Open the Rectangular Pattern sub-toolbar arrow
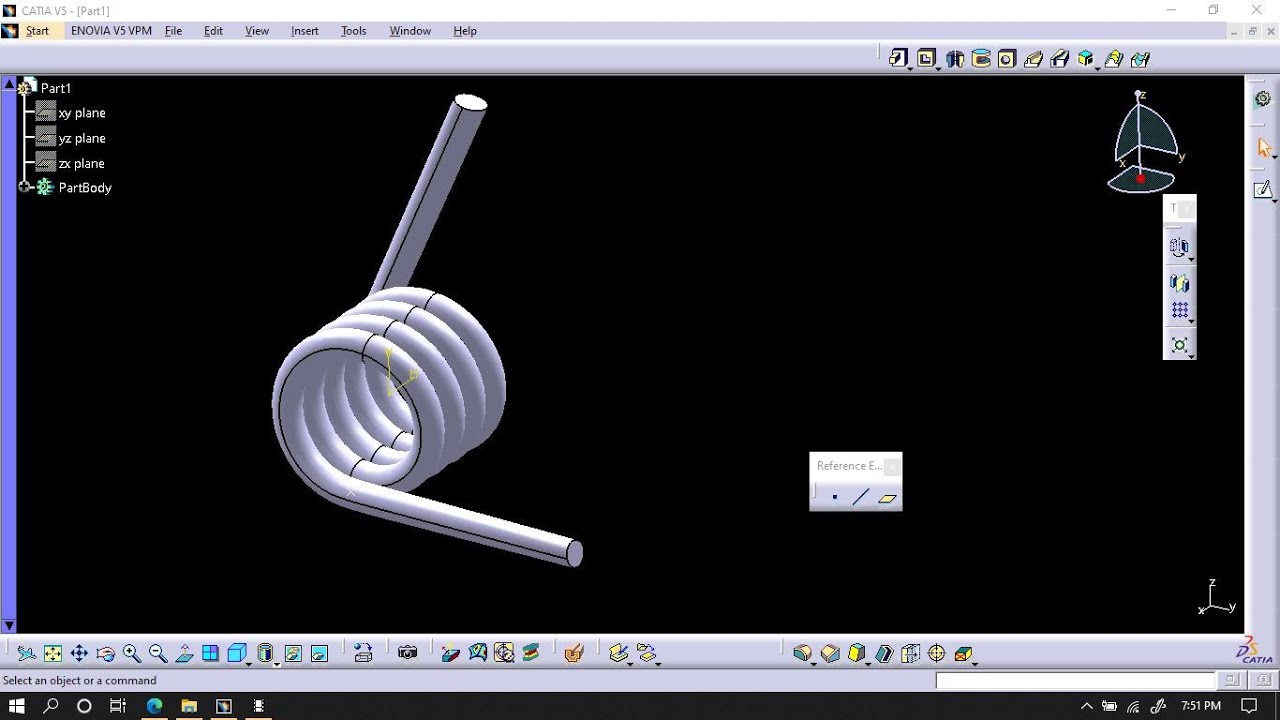1280x720 pixels. click(1191, 322)
